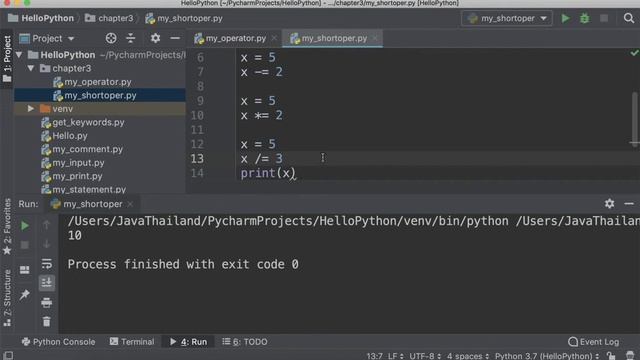Select my_operator.py in project tree
This screenshot has height=360, width=640.
98,82
